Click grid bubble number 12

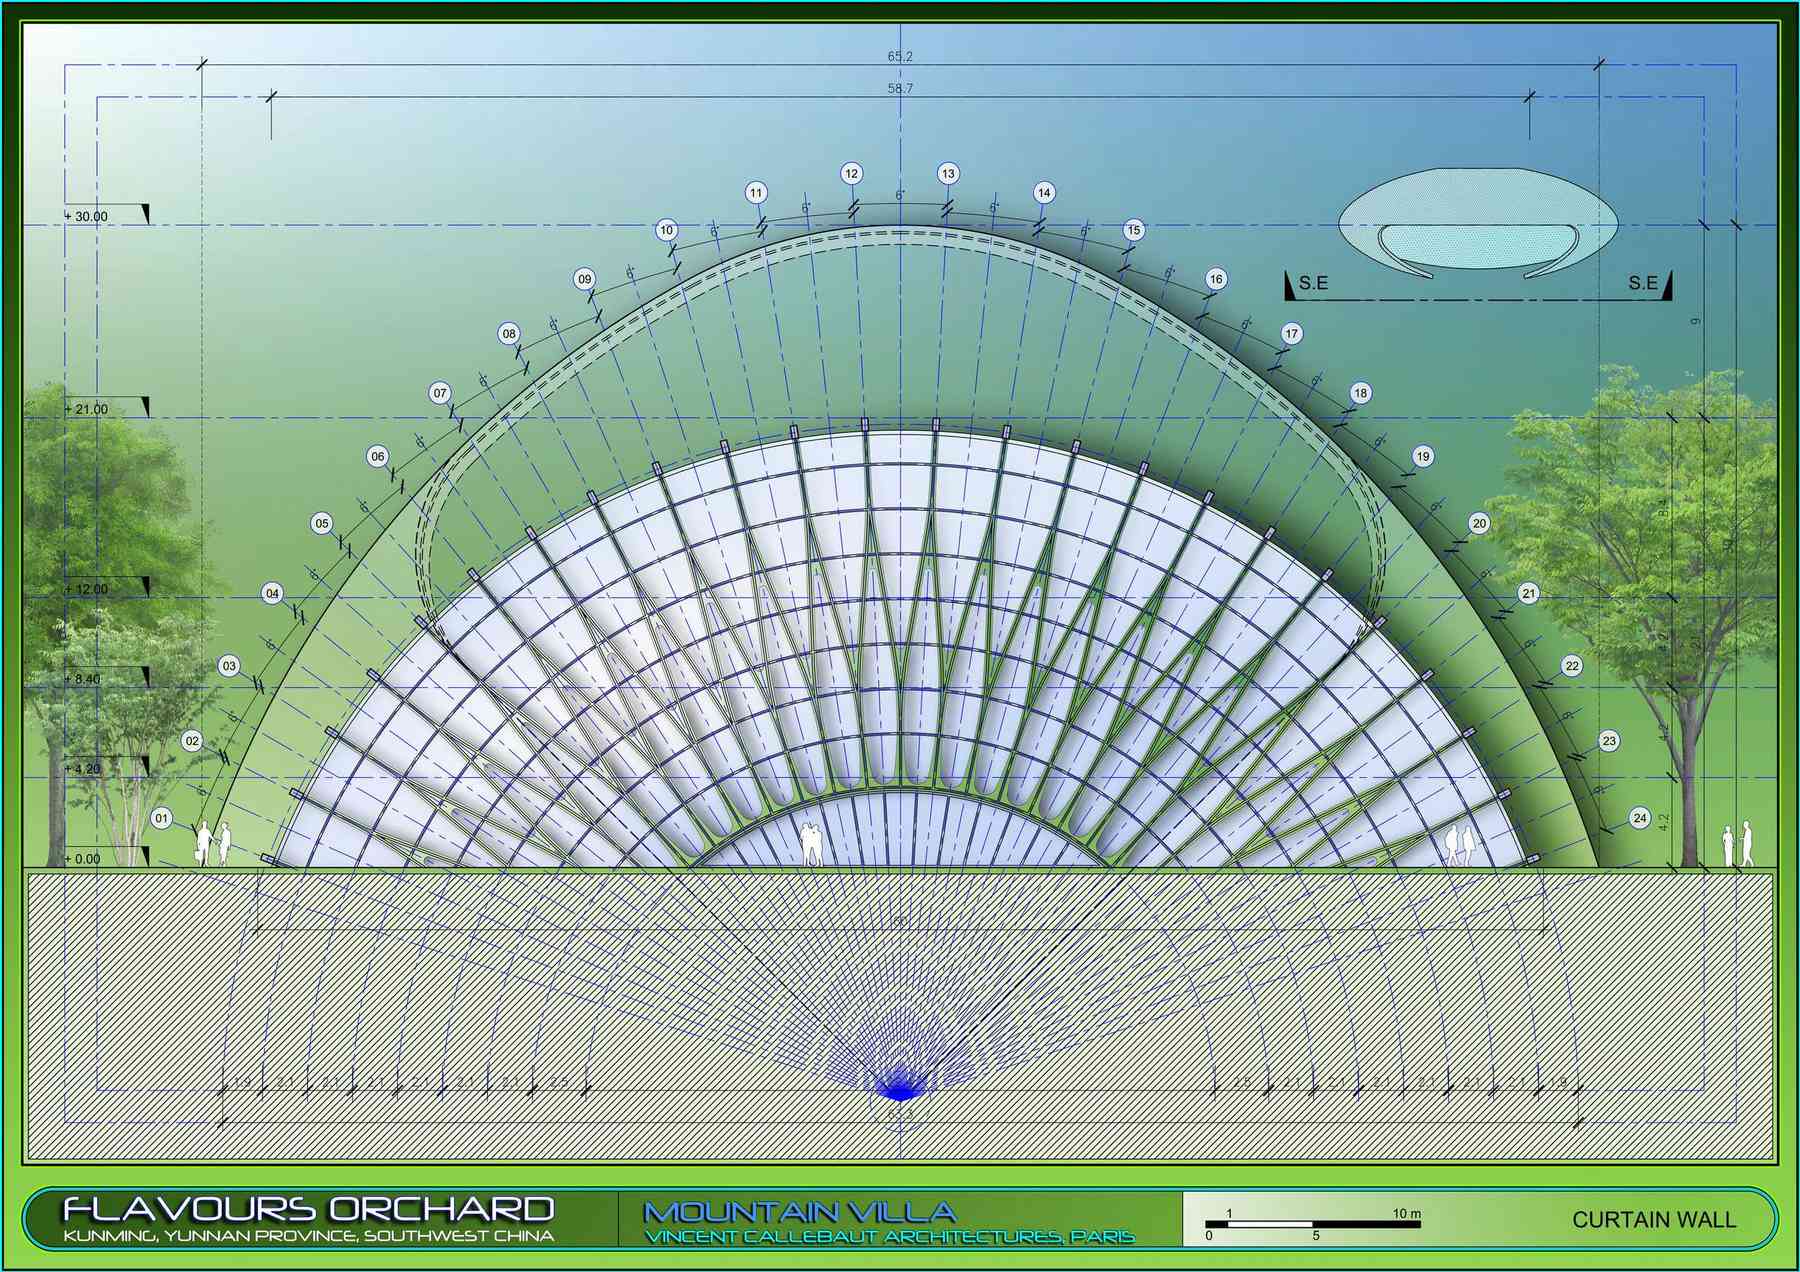coord(851,173)
